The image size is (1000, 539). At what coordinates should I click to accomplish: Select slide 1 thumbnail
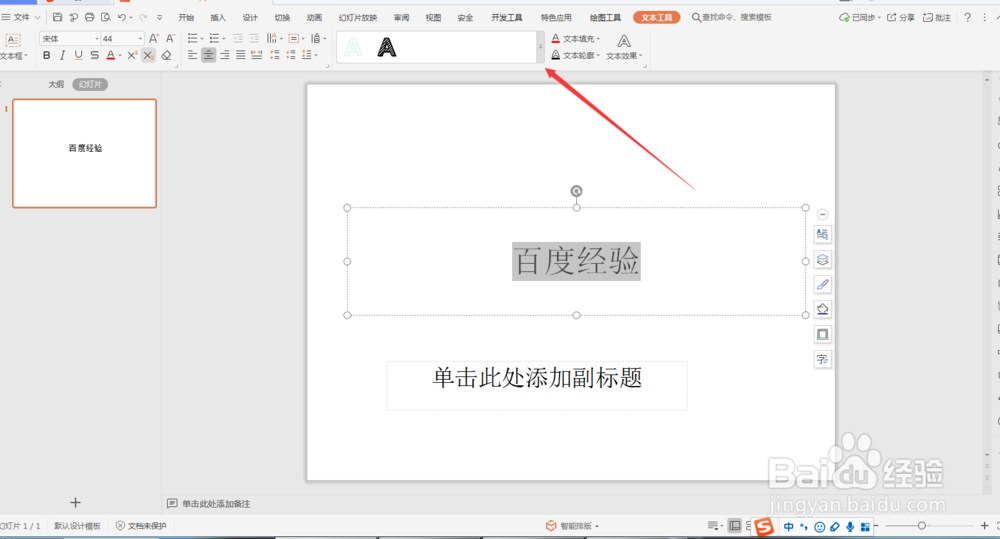tap(84, 153)
